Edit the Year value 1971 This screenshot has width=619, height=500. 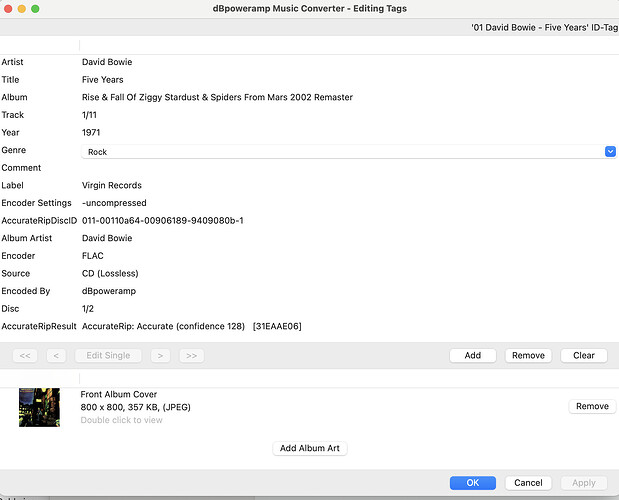[91, 133]
